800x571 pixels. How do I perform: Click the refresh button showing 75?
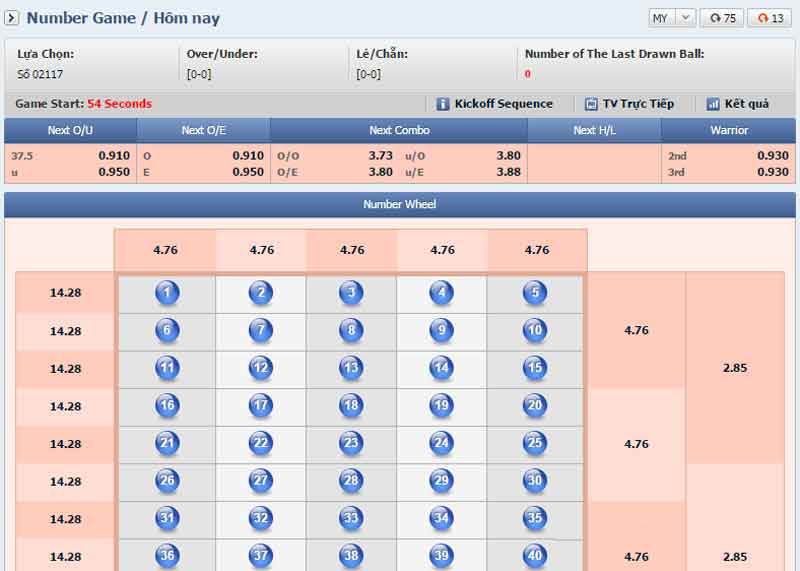[x=721, y=18]
